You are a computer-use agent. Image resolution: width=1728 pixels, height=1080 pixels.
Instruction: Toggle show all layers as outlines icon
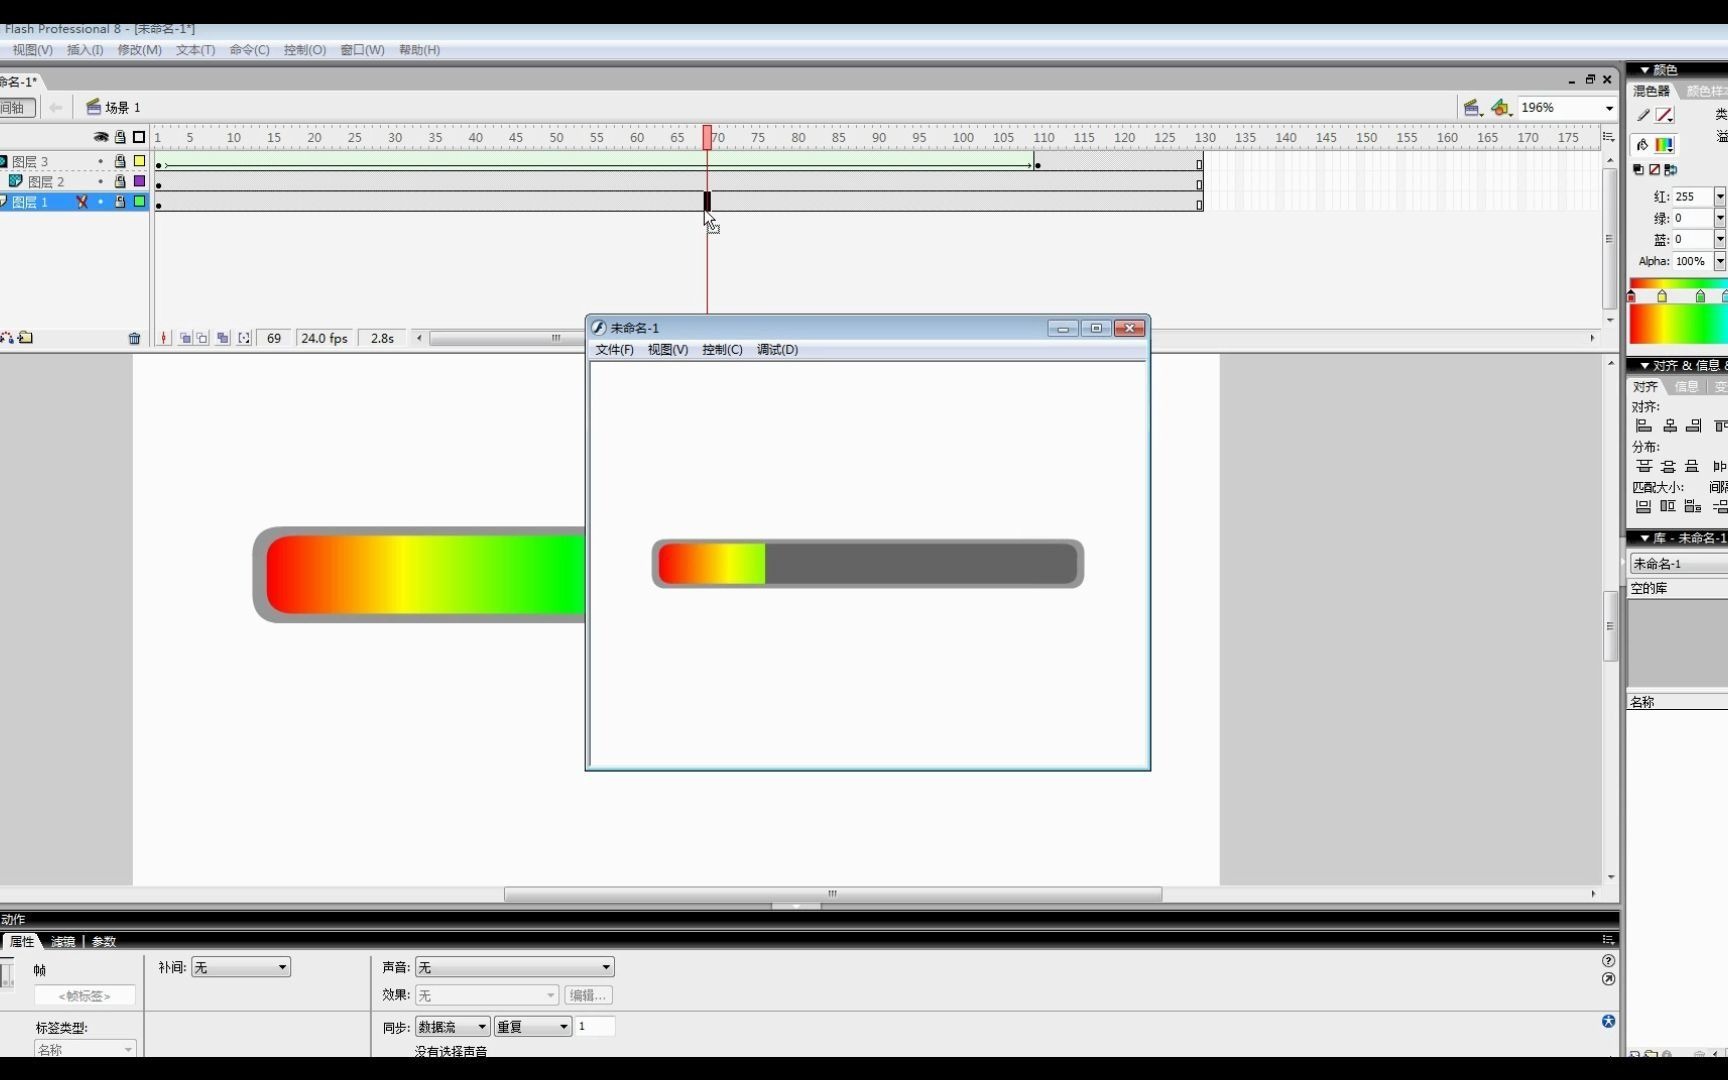tap(139, 137)
